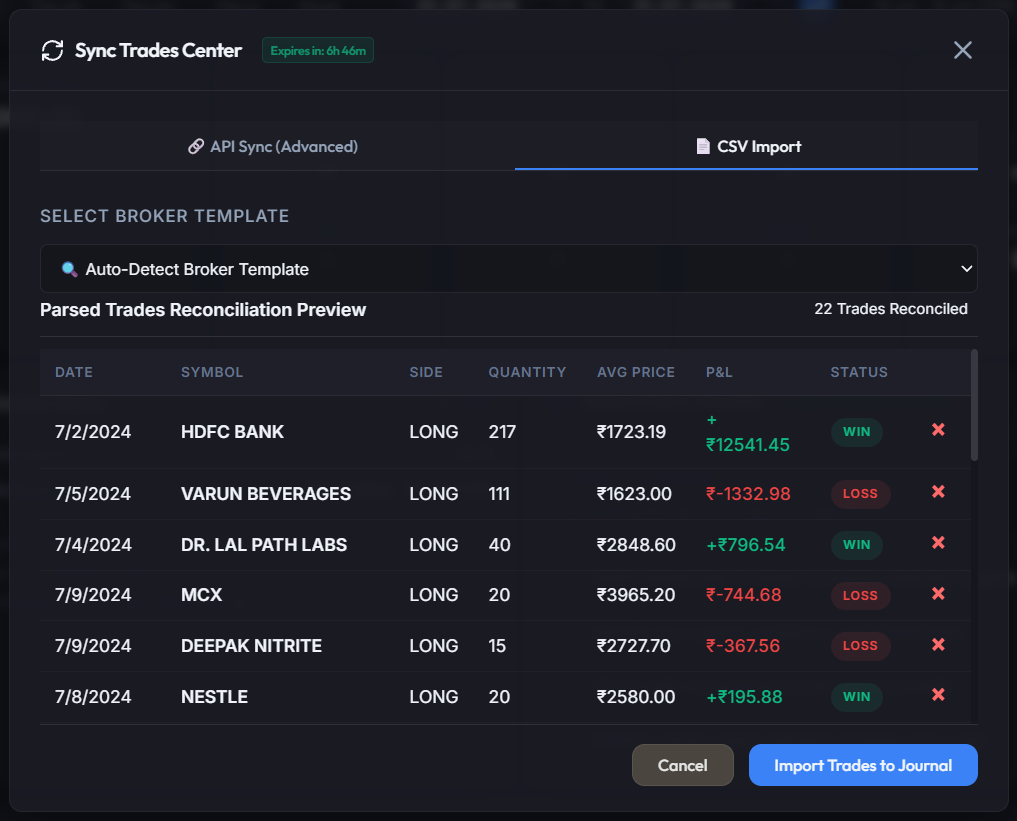Click the link icon on API Sync tab
This screenshot has height=821, width=1017.
[x=196, y=147]
